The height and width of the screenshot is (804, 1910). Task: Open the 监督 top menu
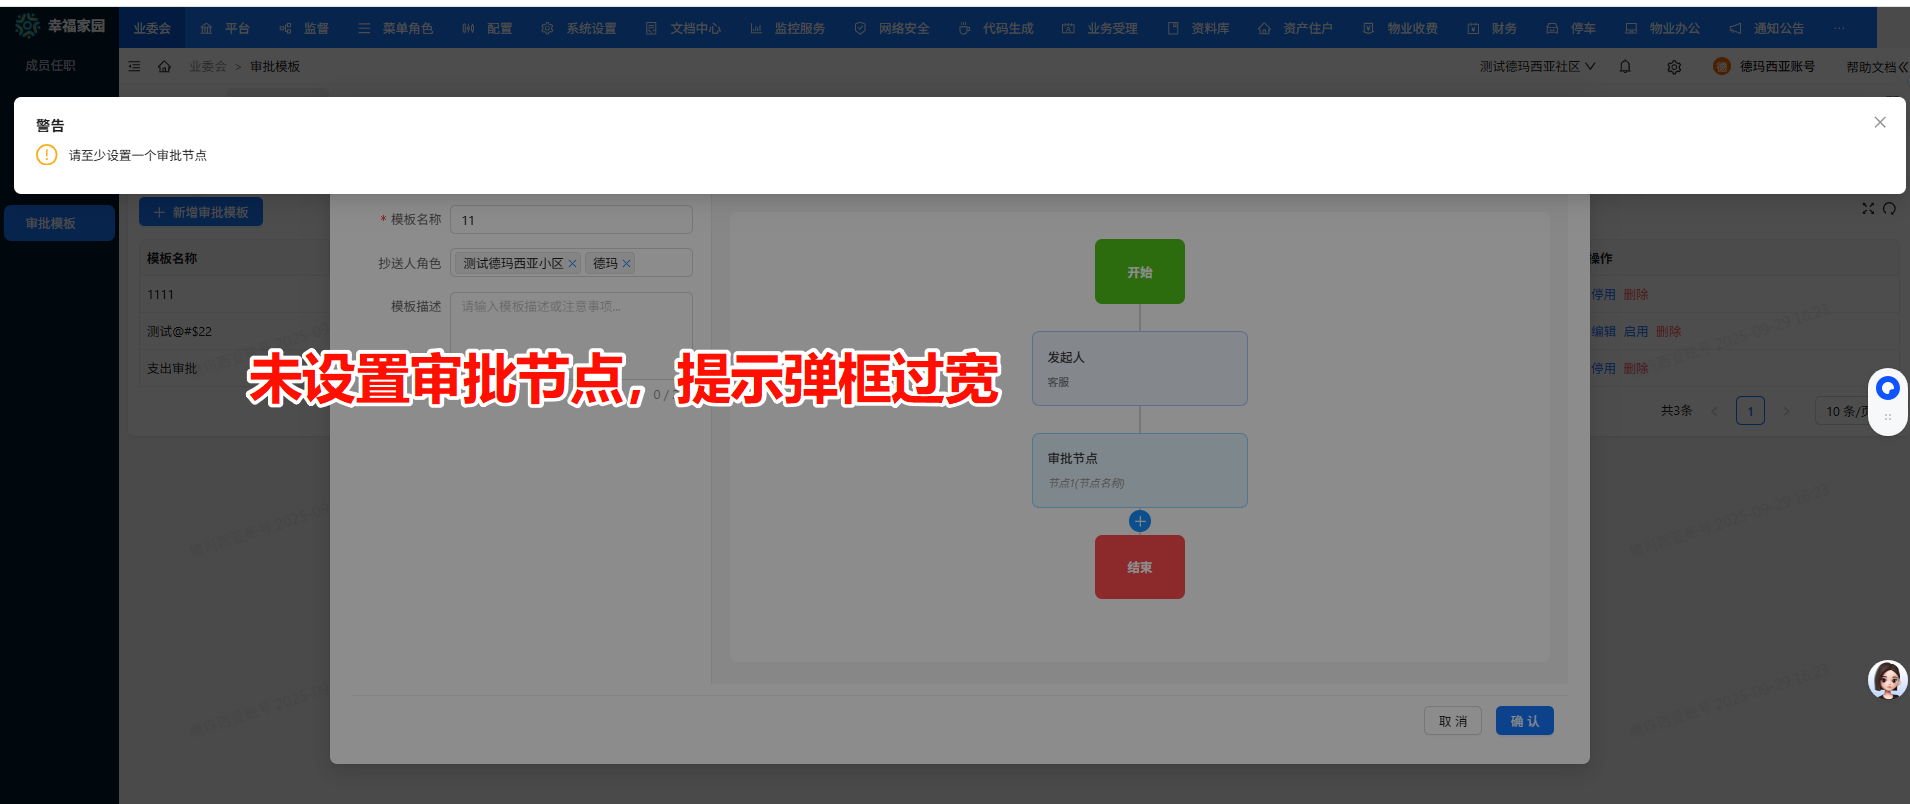click(304, 28)
